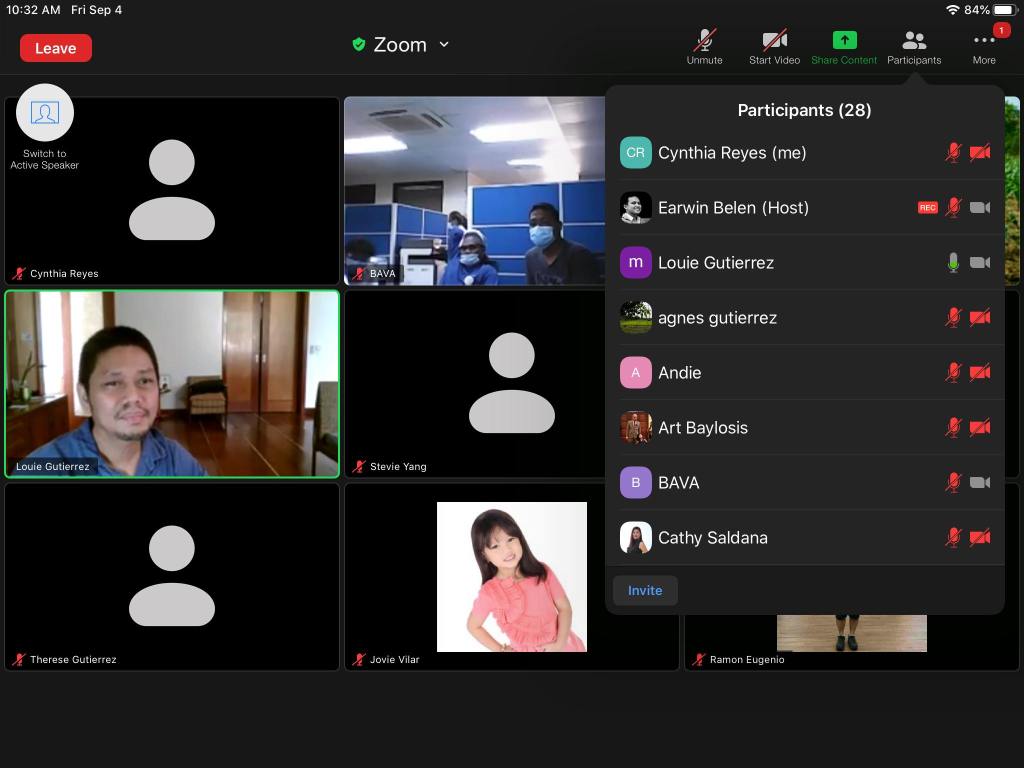Click BAVA's camera icon in participant list
This screenshot has height=768, width=1024.
(980, 483)
